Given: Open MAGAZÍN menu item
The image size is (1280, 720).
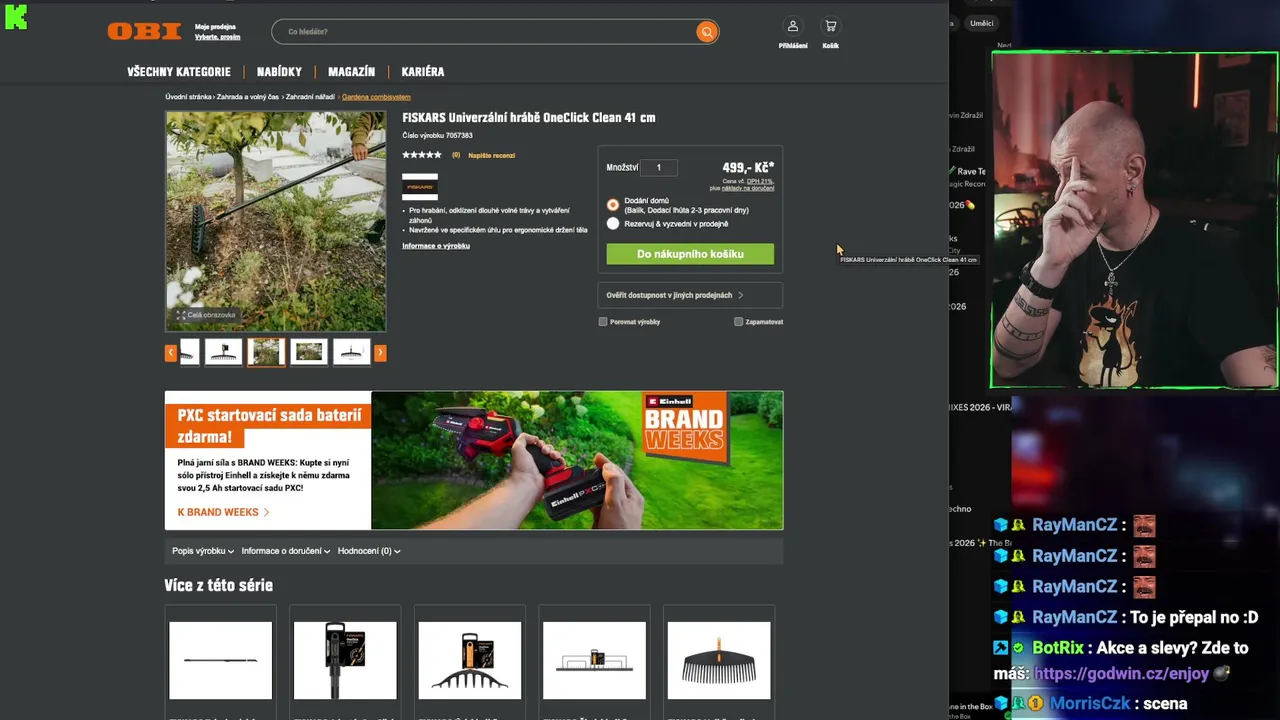Looking at the screenshot, I should click(x=351, y=72).
